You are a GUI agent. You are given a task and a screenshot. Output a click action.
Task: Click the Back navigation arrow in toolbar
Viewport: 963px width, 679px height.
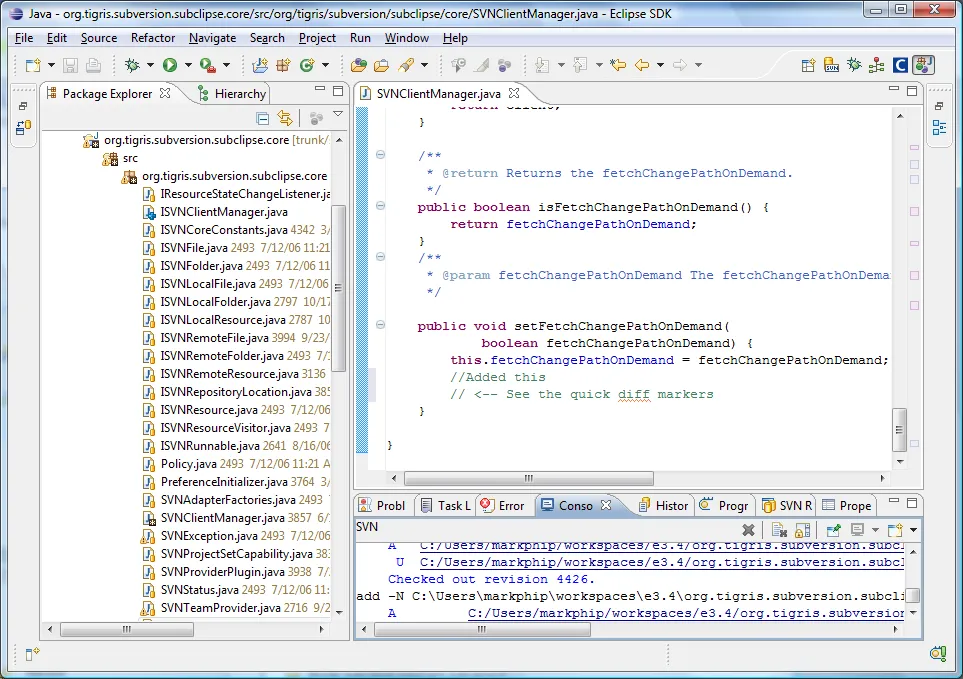pyautogui.click(x=642, y=65)
